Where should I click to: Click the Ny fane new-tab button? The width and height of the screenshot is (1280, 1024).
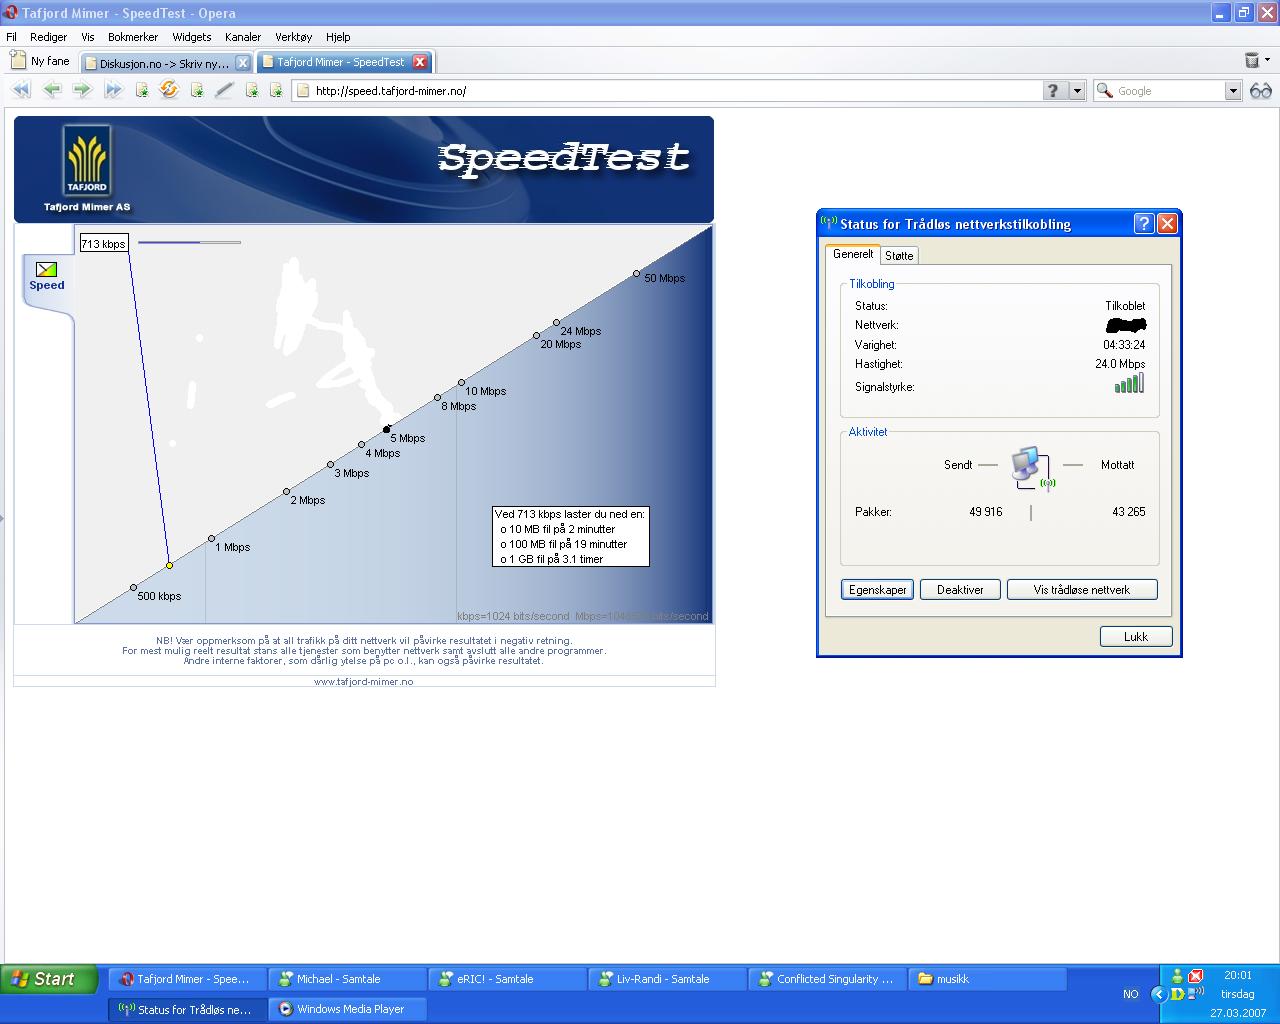[40, 61]
